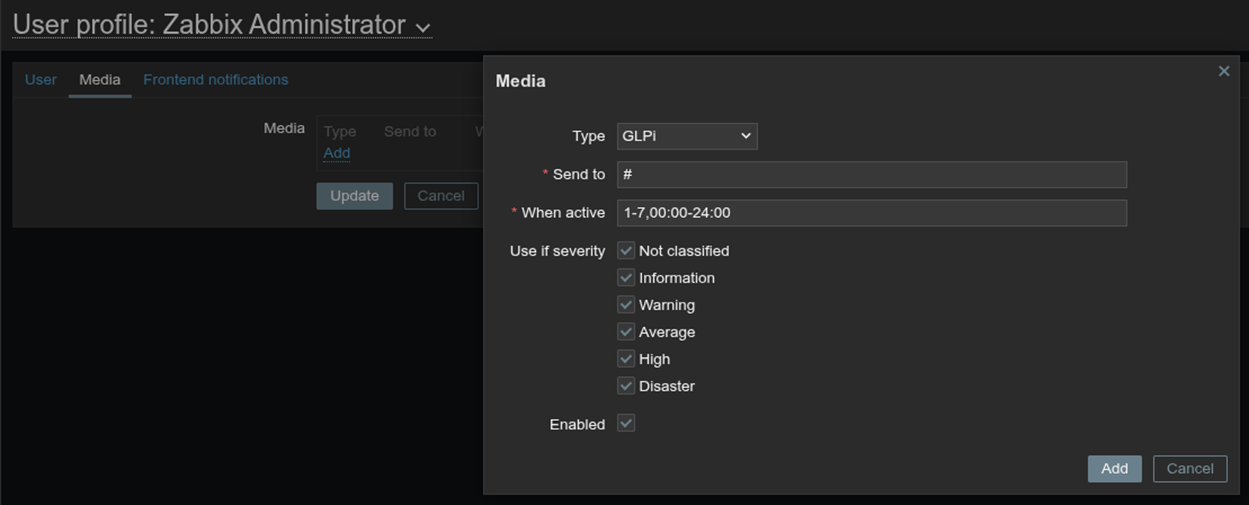Click the Add link under the Media table
This screenshot has height=505, width=1249.
337,153
